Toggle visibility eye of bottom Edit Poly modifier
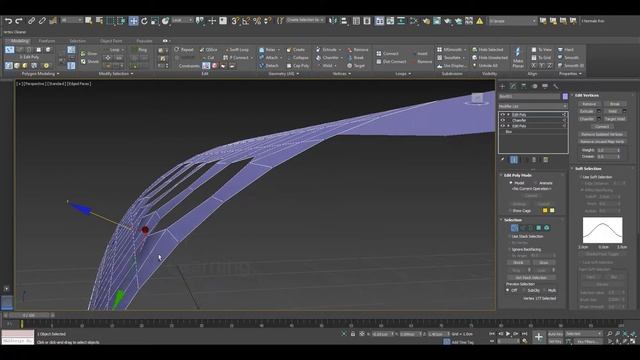The height and width of the screenshot is (360, 640). [502, 126]
